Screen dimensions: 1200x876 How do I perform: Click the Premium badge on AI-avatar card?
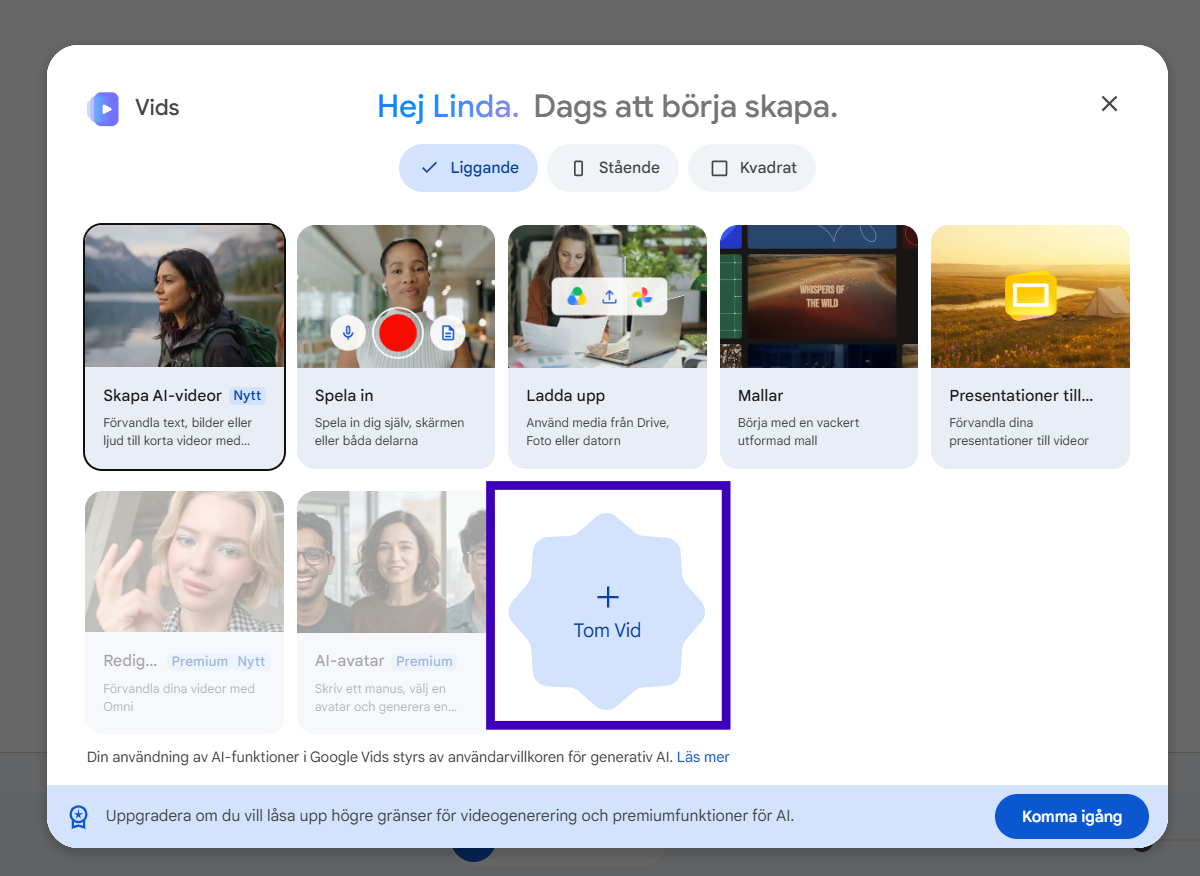pyautogui.click(x=424, y=661)
